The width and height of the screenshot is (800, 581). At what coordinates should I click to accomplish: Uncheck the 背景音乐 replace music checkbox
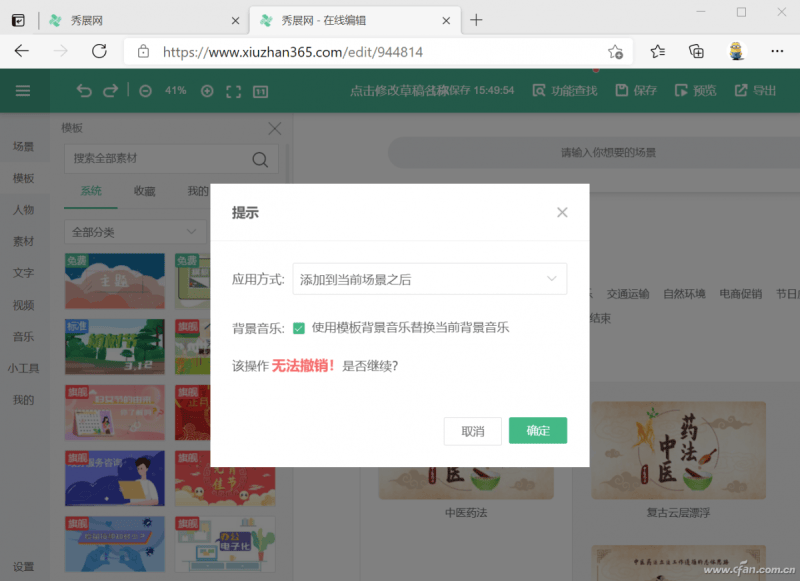point(298,327)
